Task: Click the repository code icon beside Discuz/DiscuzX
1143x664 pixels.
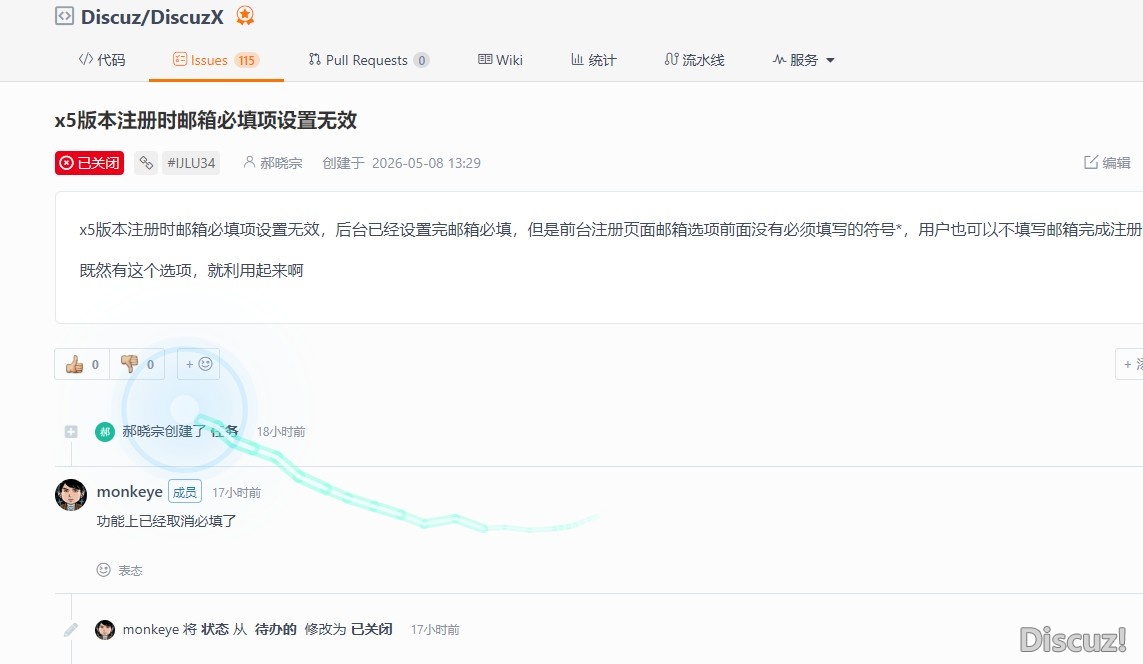Action: [x=64, y=16]
